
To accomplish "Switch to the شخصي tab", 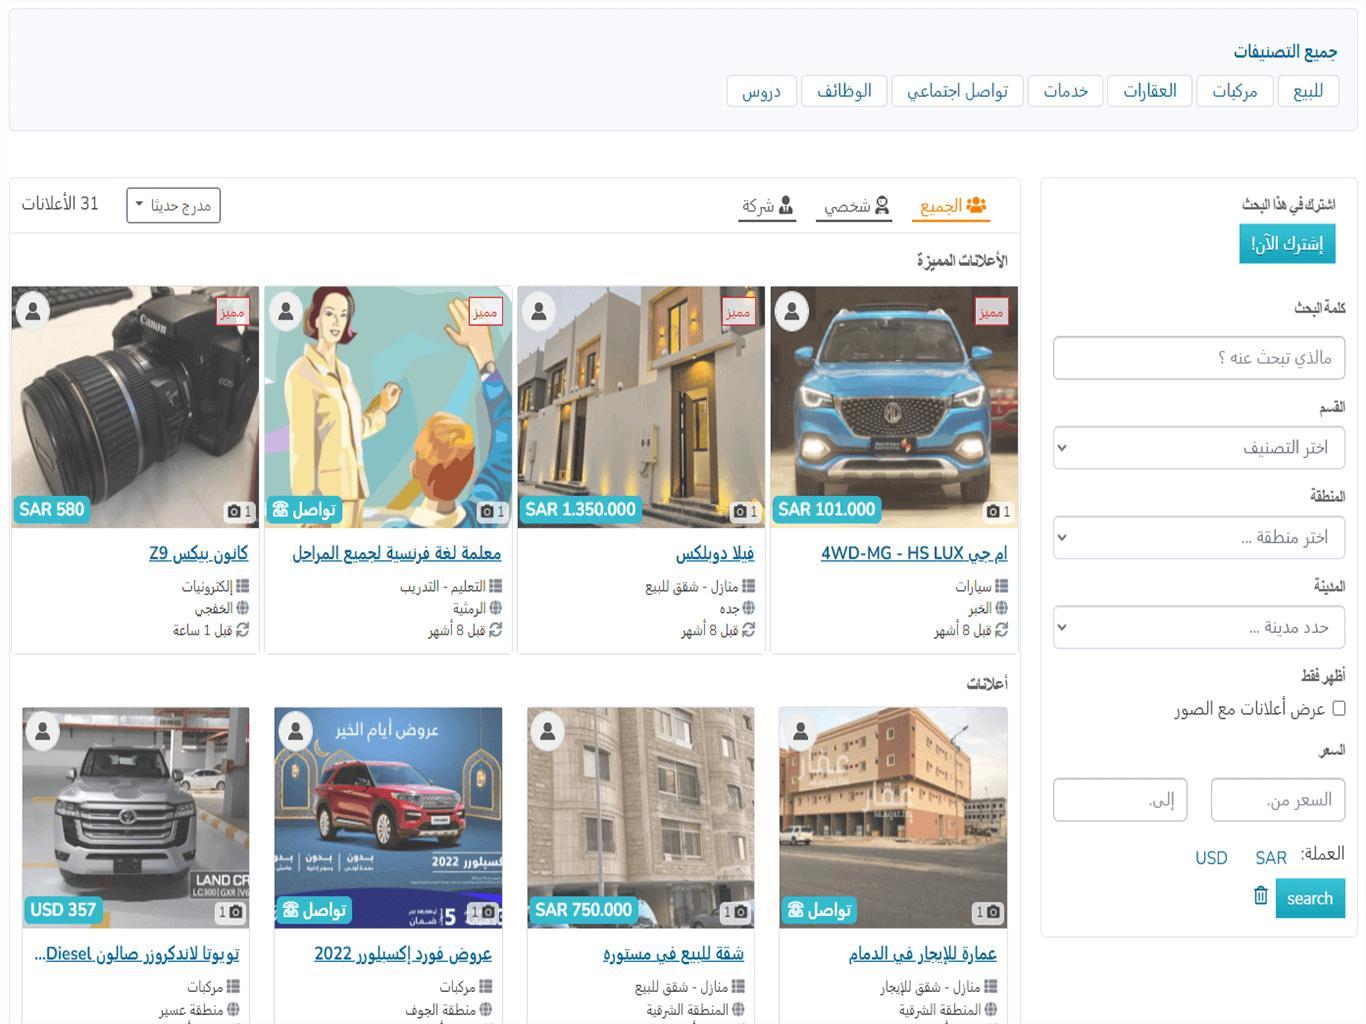I will pyautogui.click(x=856, y=207).
